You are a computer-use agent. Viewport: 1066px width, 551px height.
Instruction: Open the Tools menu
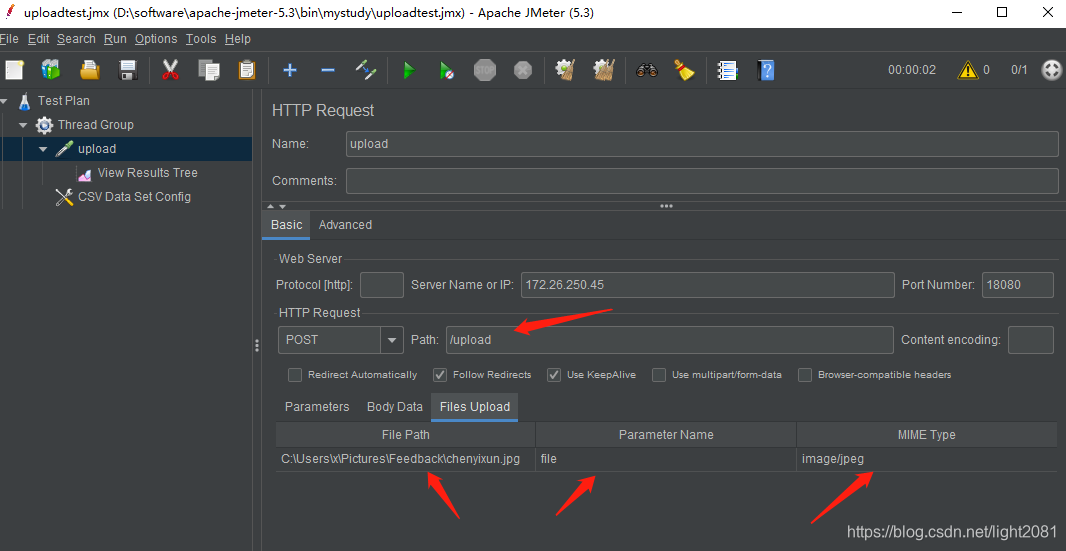click(x=201, y=39)
